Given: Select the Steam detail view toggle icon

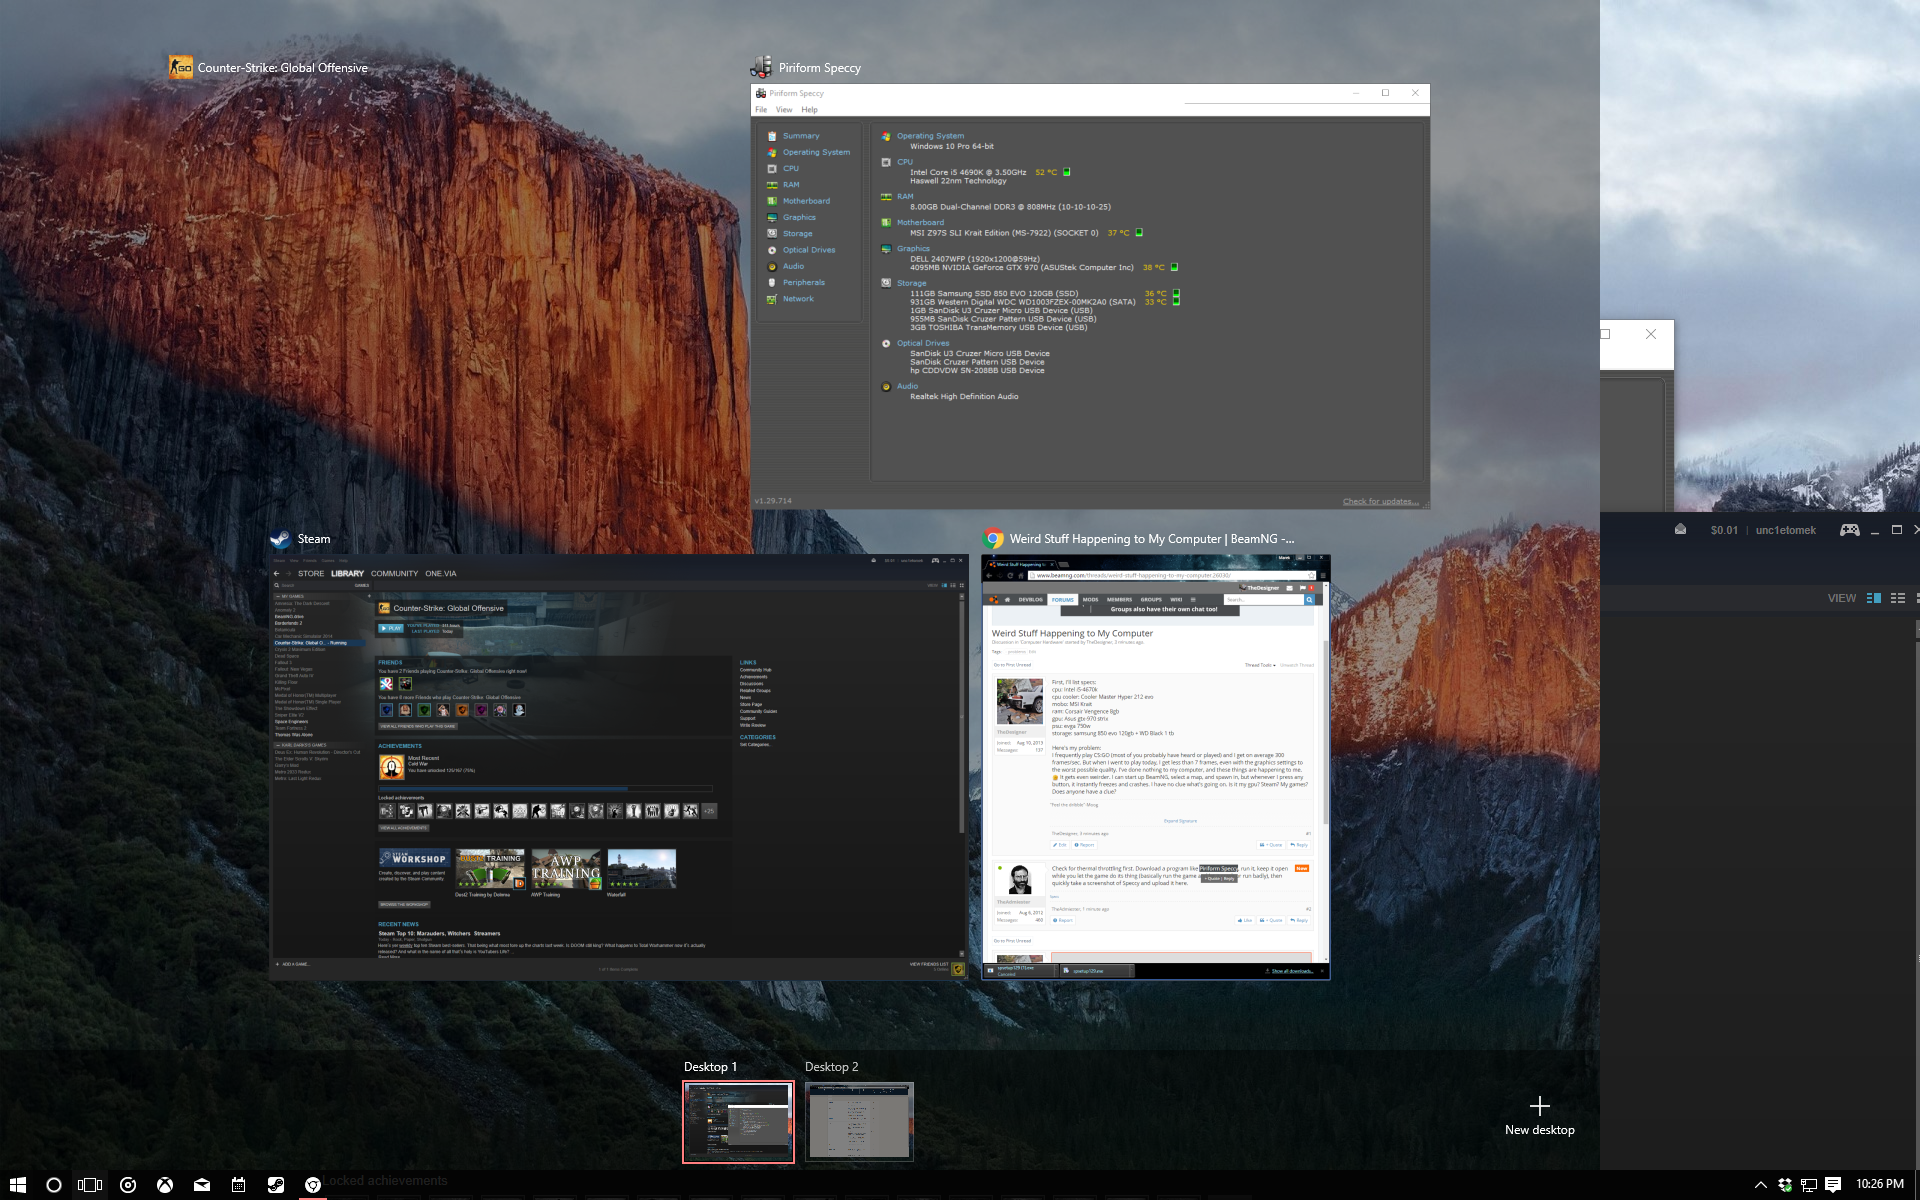Looking at the screenshot, I should 1874,598.
